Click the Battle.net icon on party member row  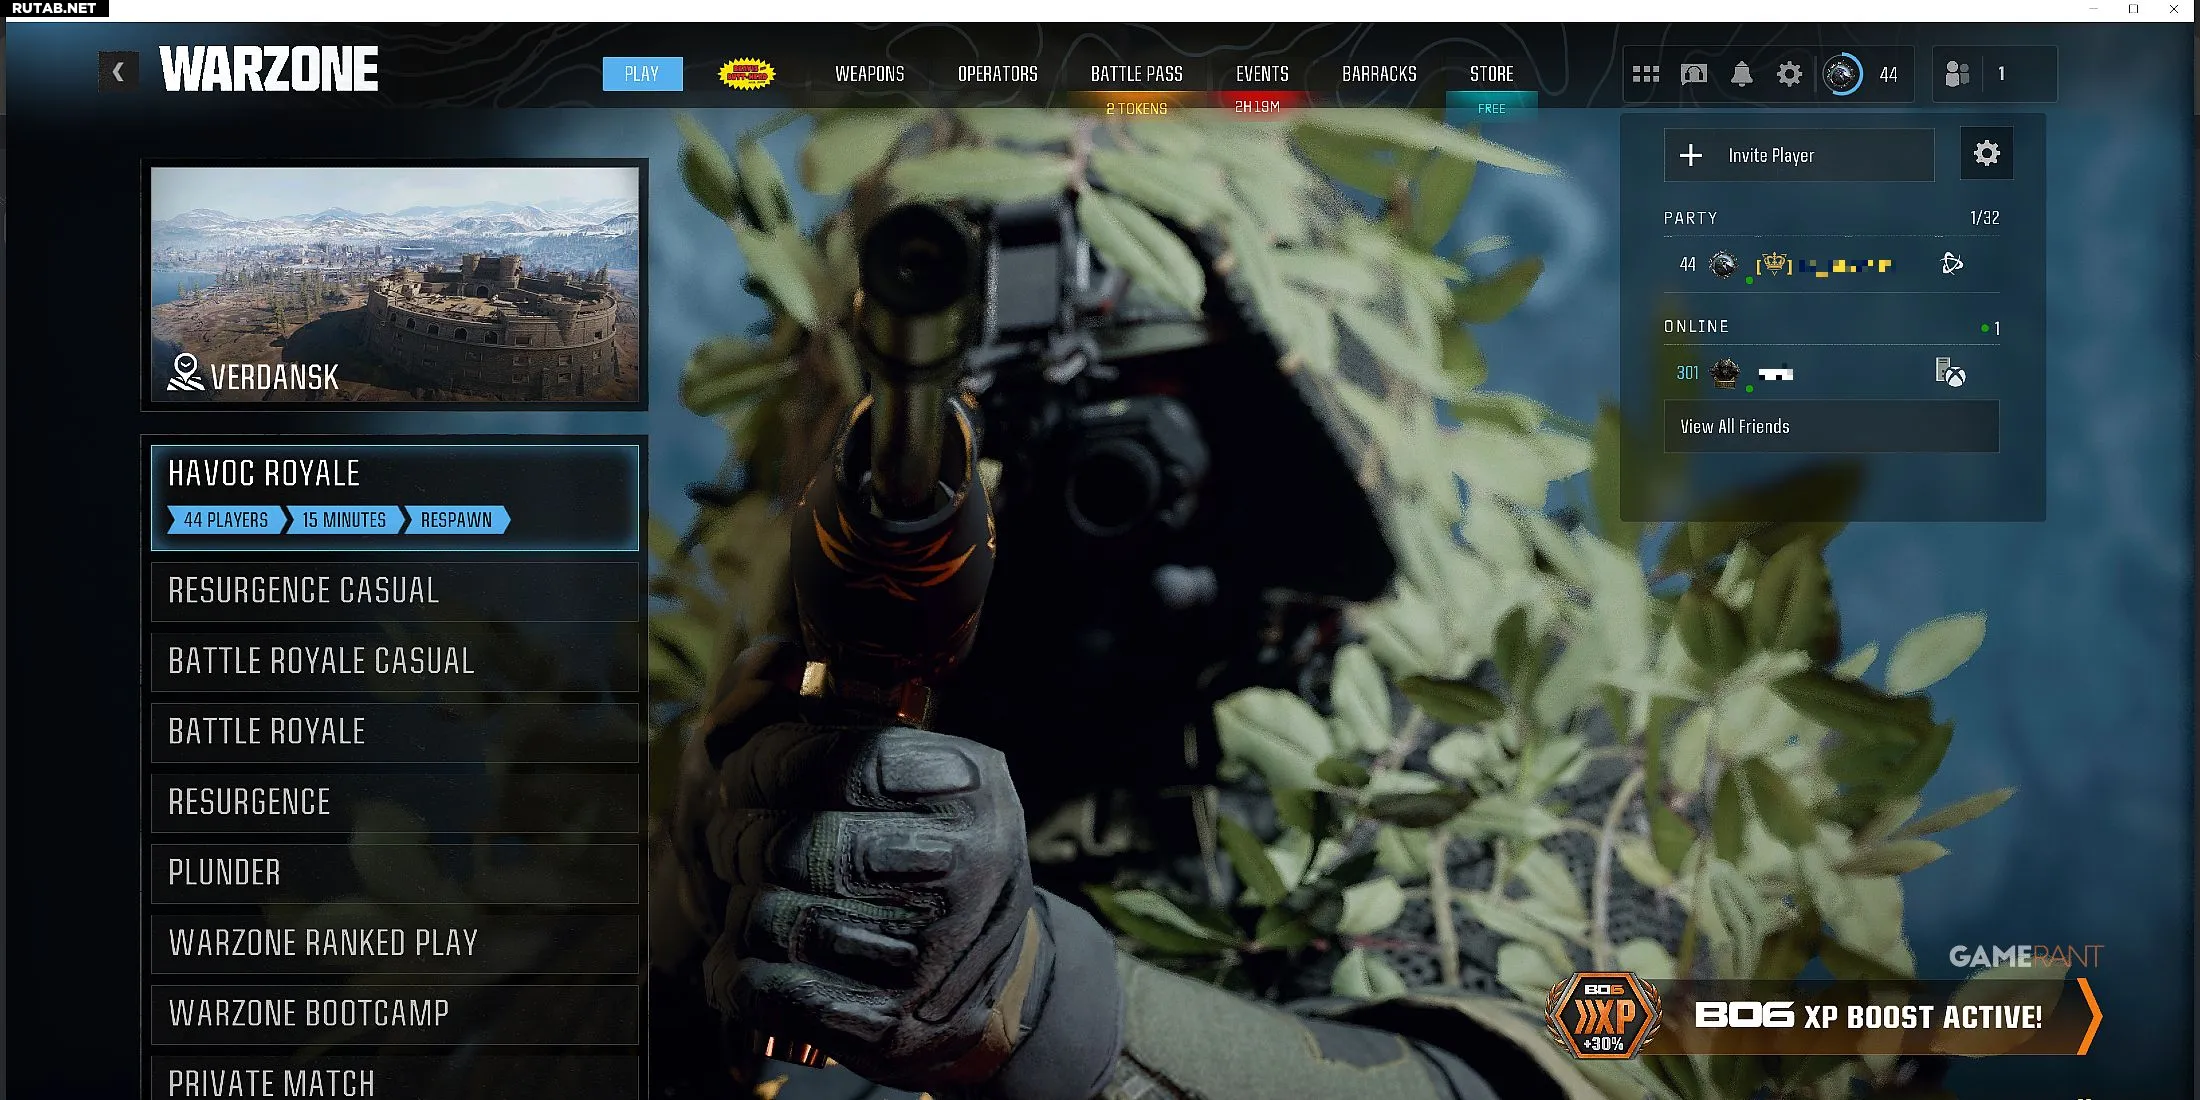(1951, 264)
